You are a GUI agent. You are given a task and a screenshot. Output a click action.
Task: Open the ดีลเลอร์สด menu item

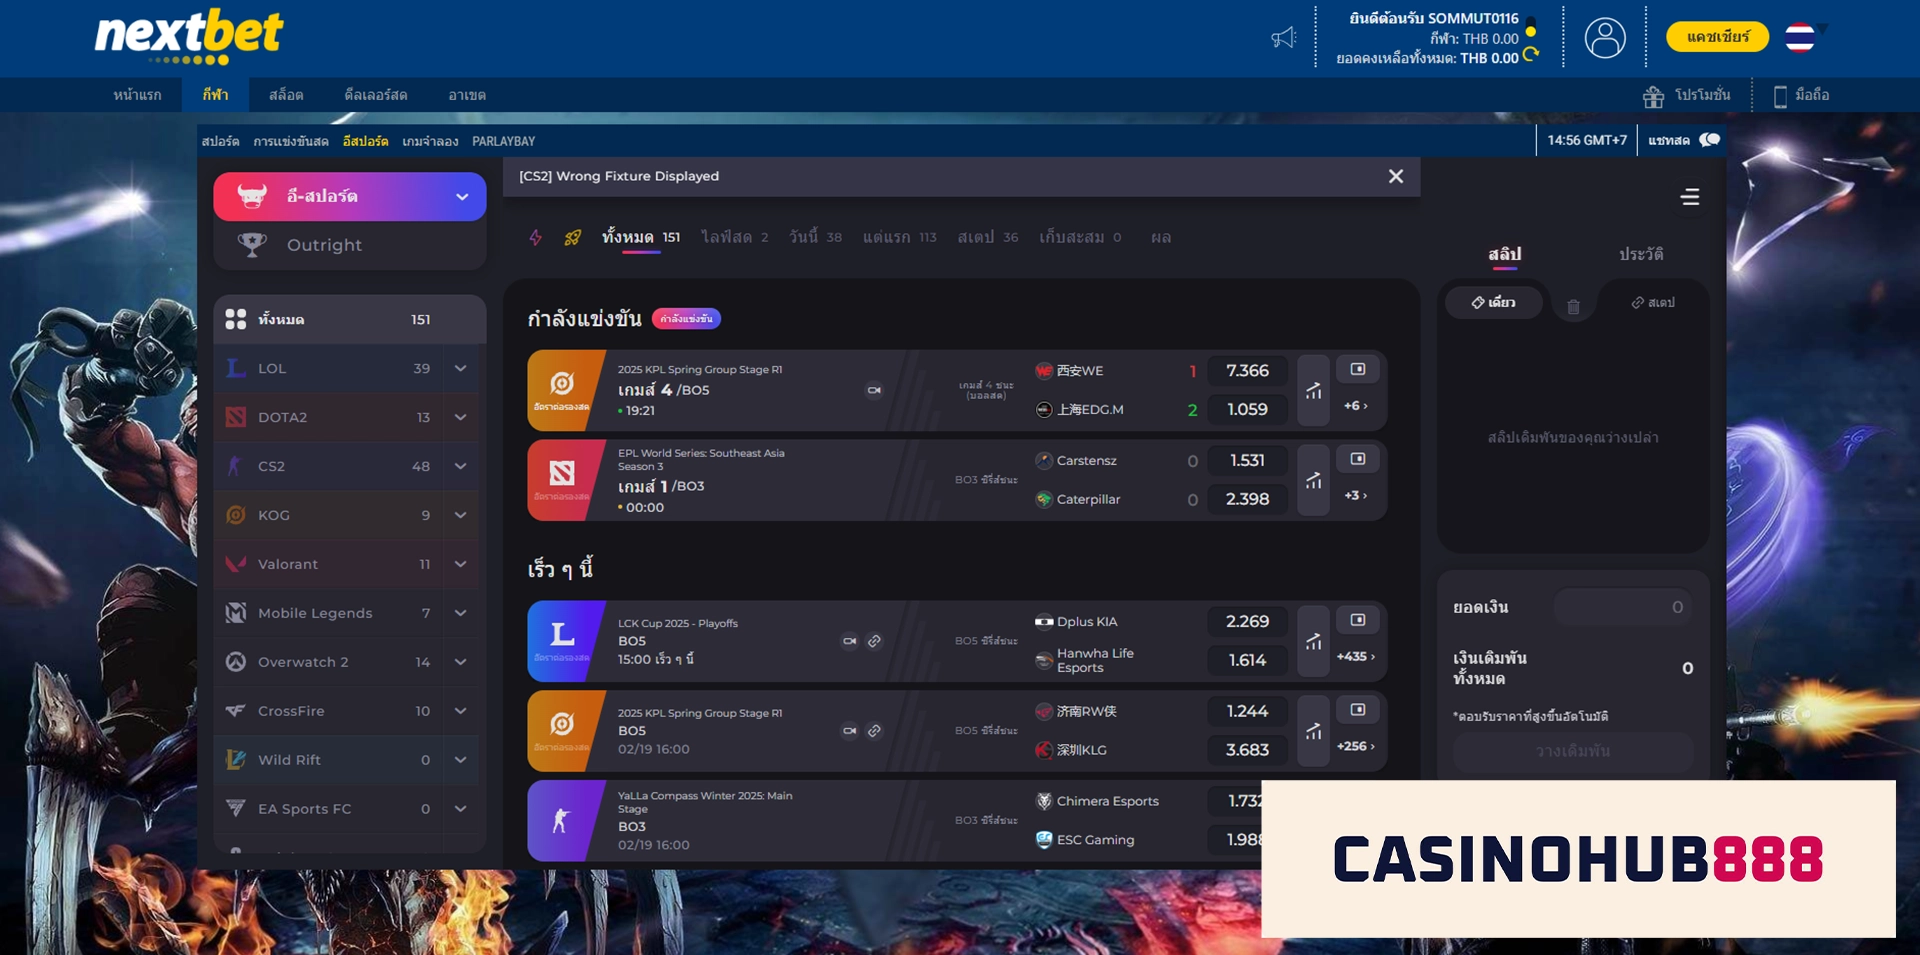[376, 95]
